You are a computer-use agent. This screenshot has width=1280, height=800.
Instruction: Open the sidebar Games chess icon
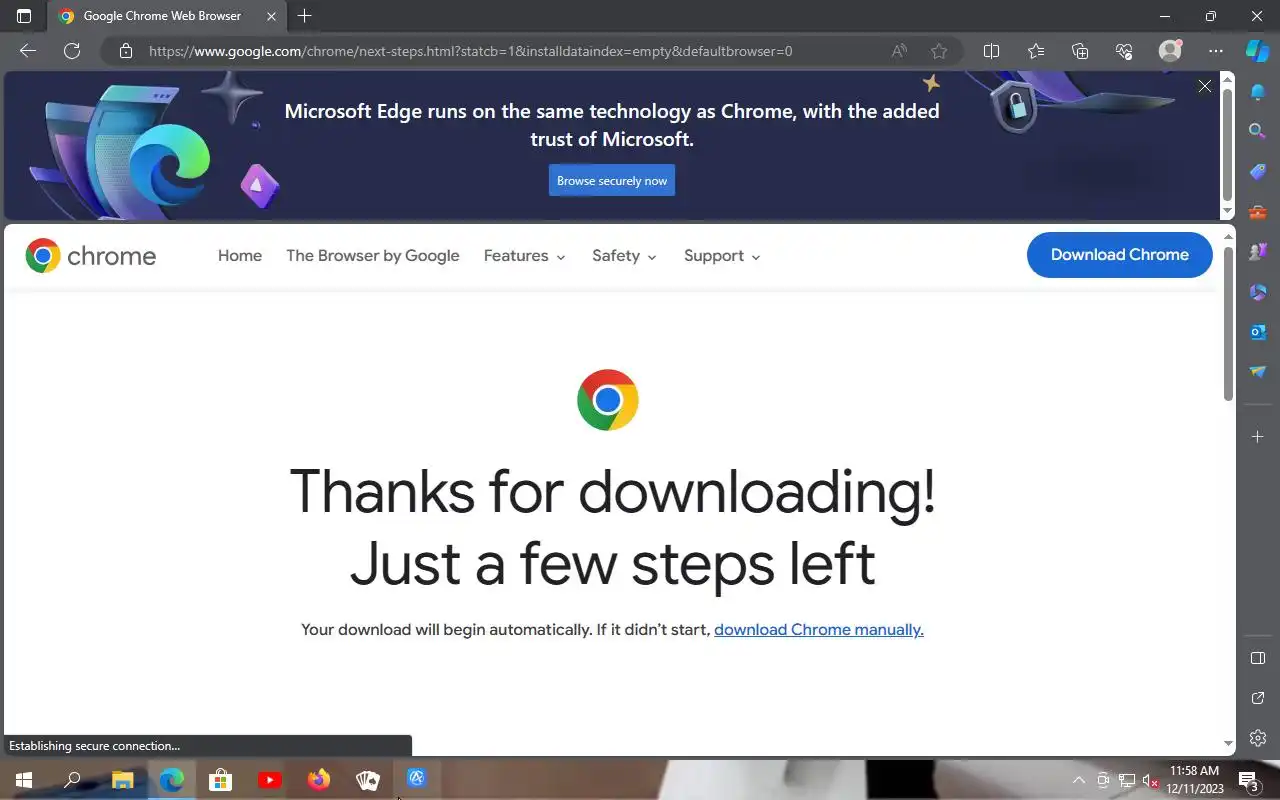pyautogui.click(x=1258, y=252)
